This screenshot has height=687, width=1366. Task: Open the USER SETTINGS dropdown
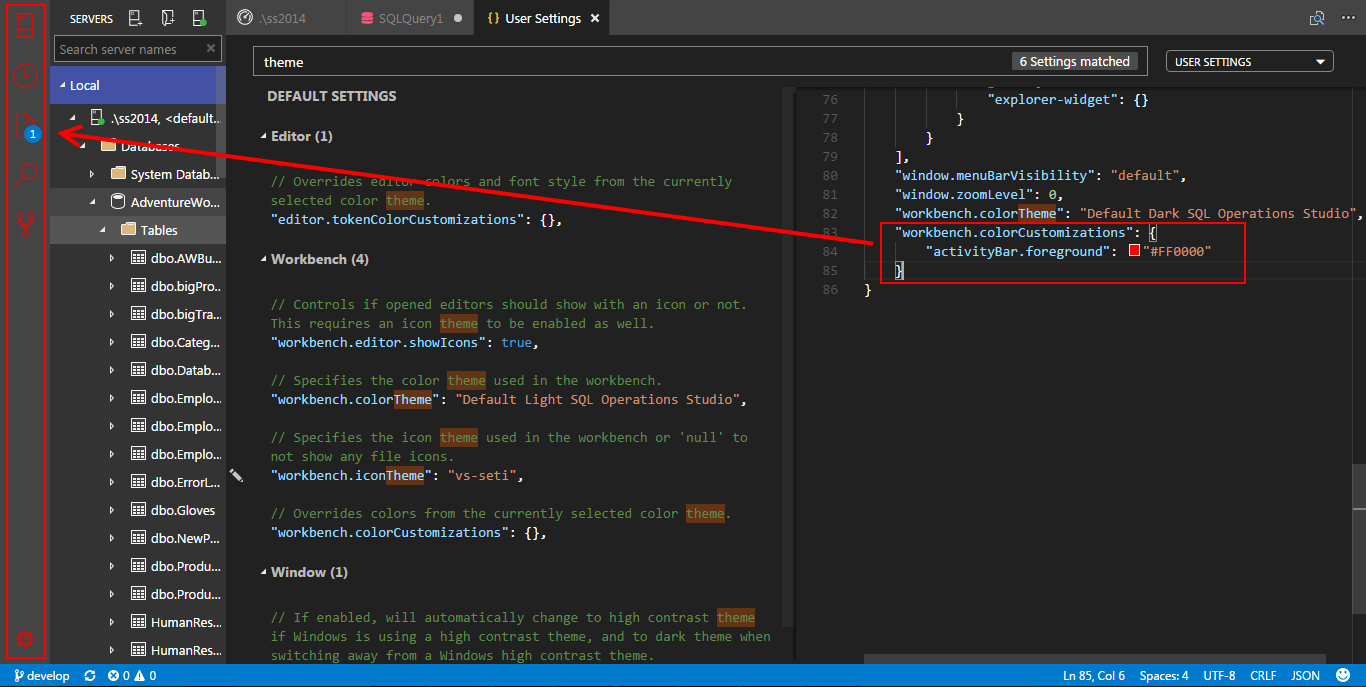(1249, 61)
